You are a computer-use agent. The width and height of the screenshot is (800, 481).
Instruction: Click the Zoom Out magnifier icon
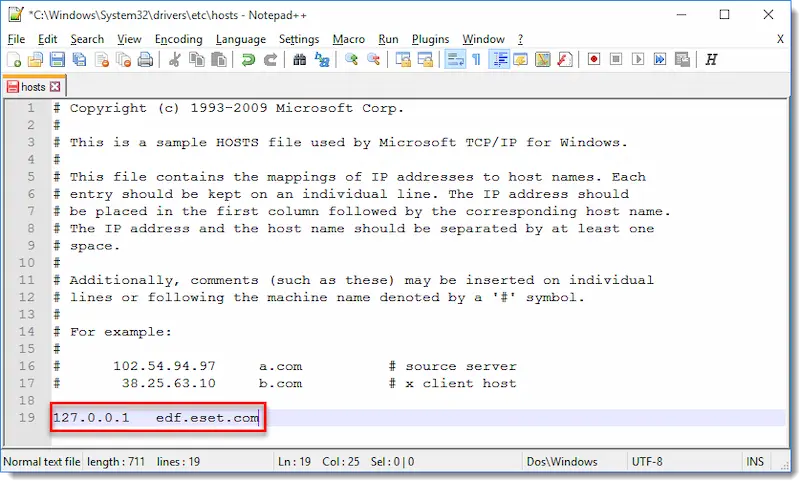pos(373,60)
